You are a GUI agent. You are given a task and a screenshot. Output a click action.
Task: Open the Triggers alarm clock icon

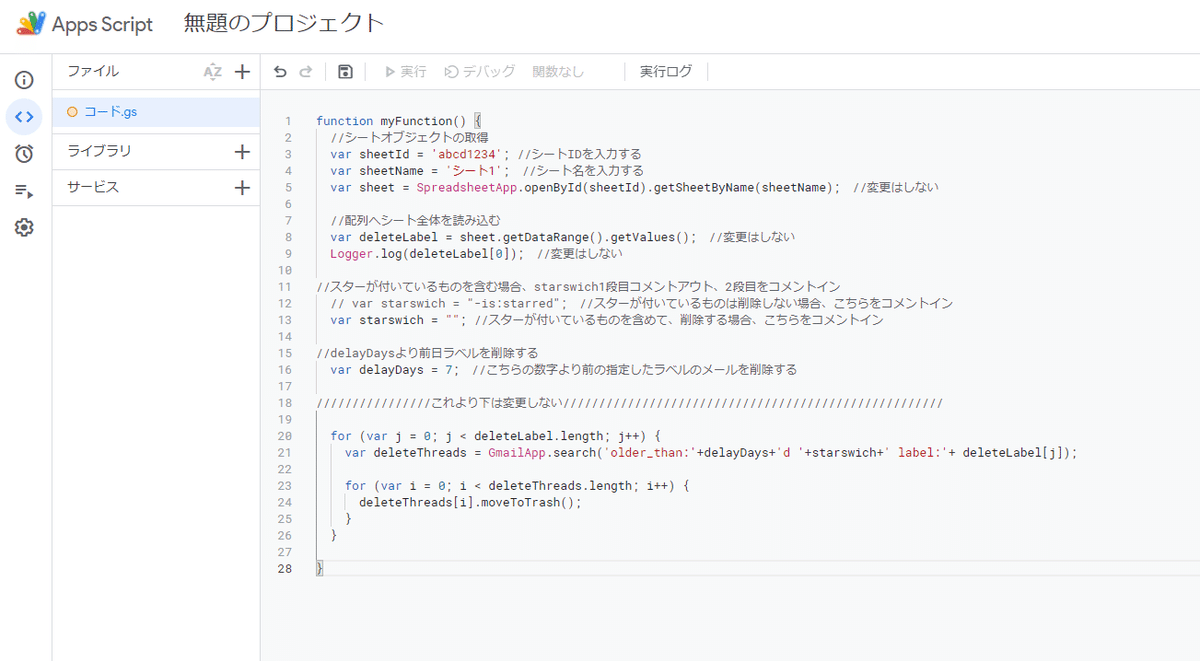coord(24,153)
